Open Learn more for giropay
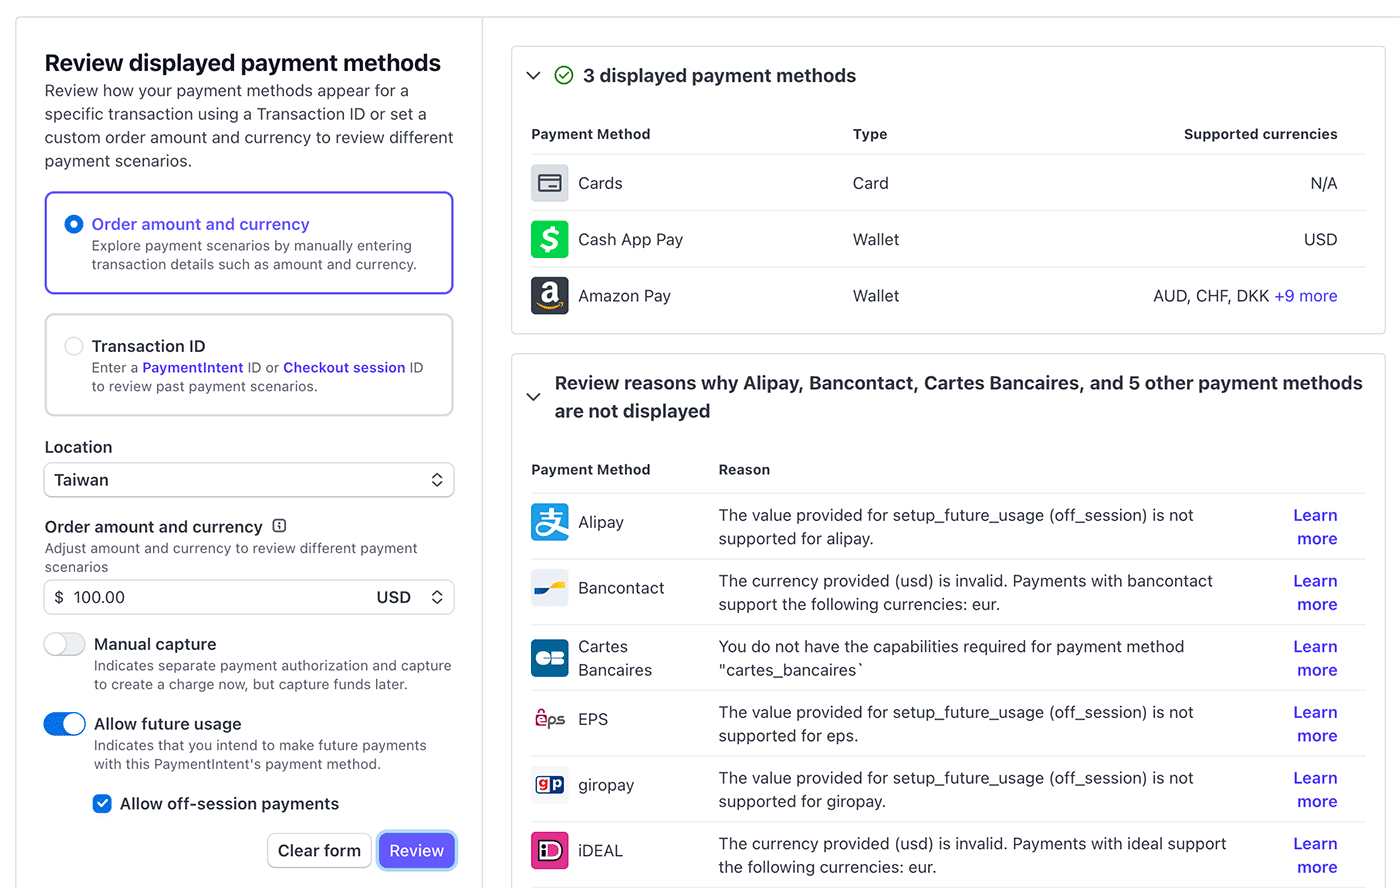 [1316, 790]
